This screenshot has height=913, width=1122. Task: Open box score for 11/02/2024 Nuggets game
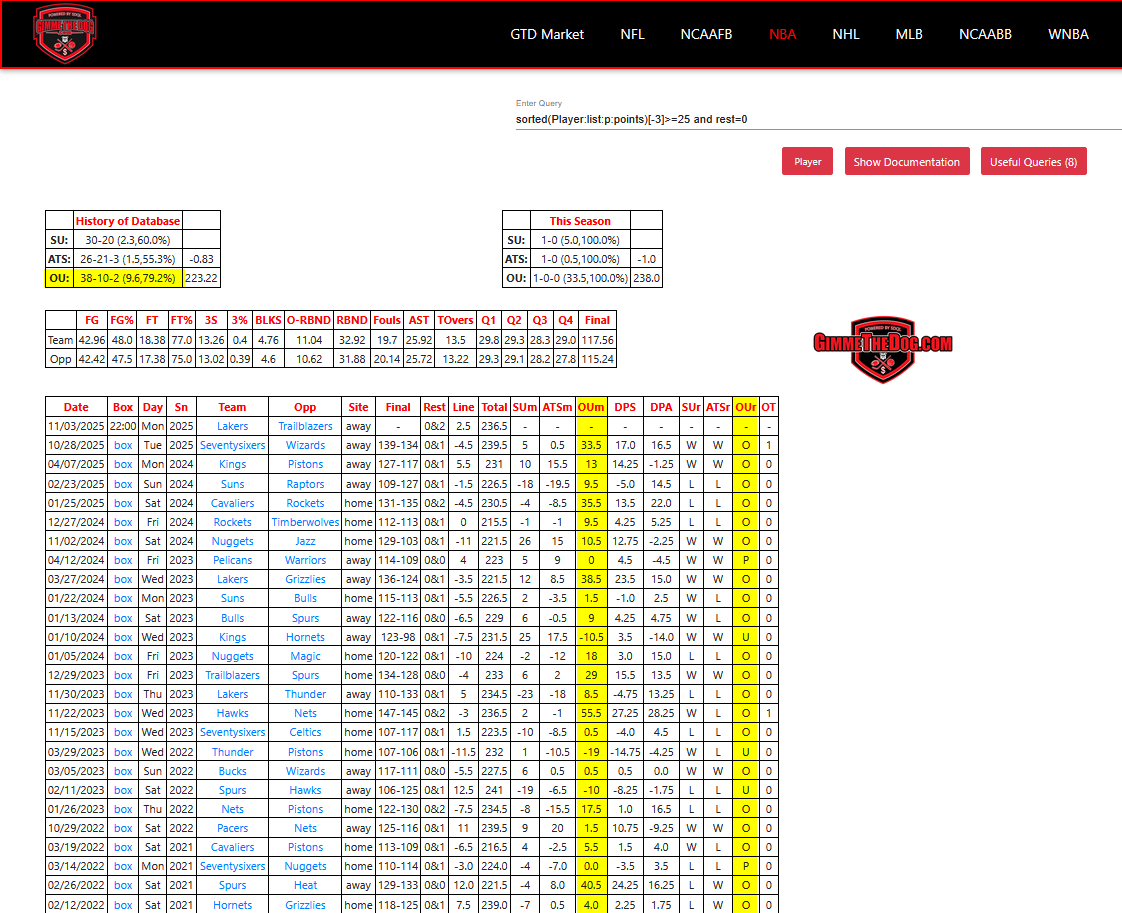pyautogui.click(x=123, y=542)
